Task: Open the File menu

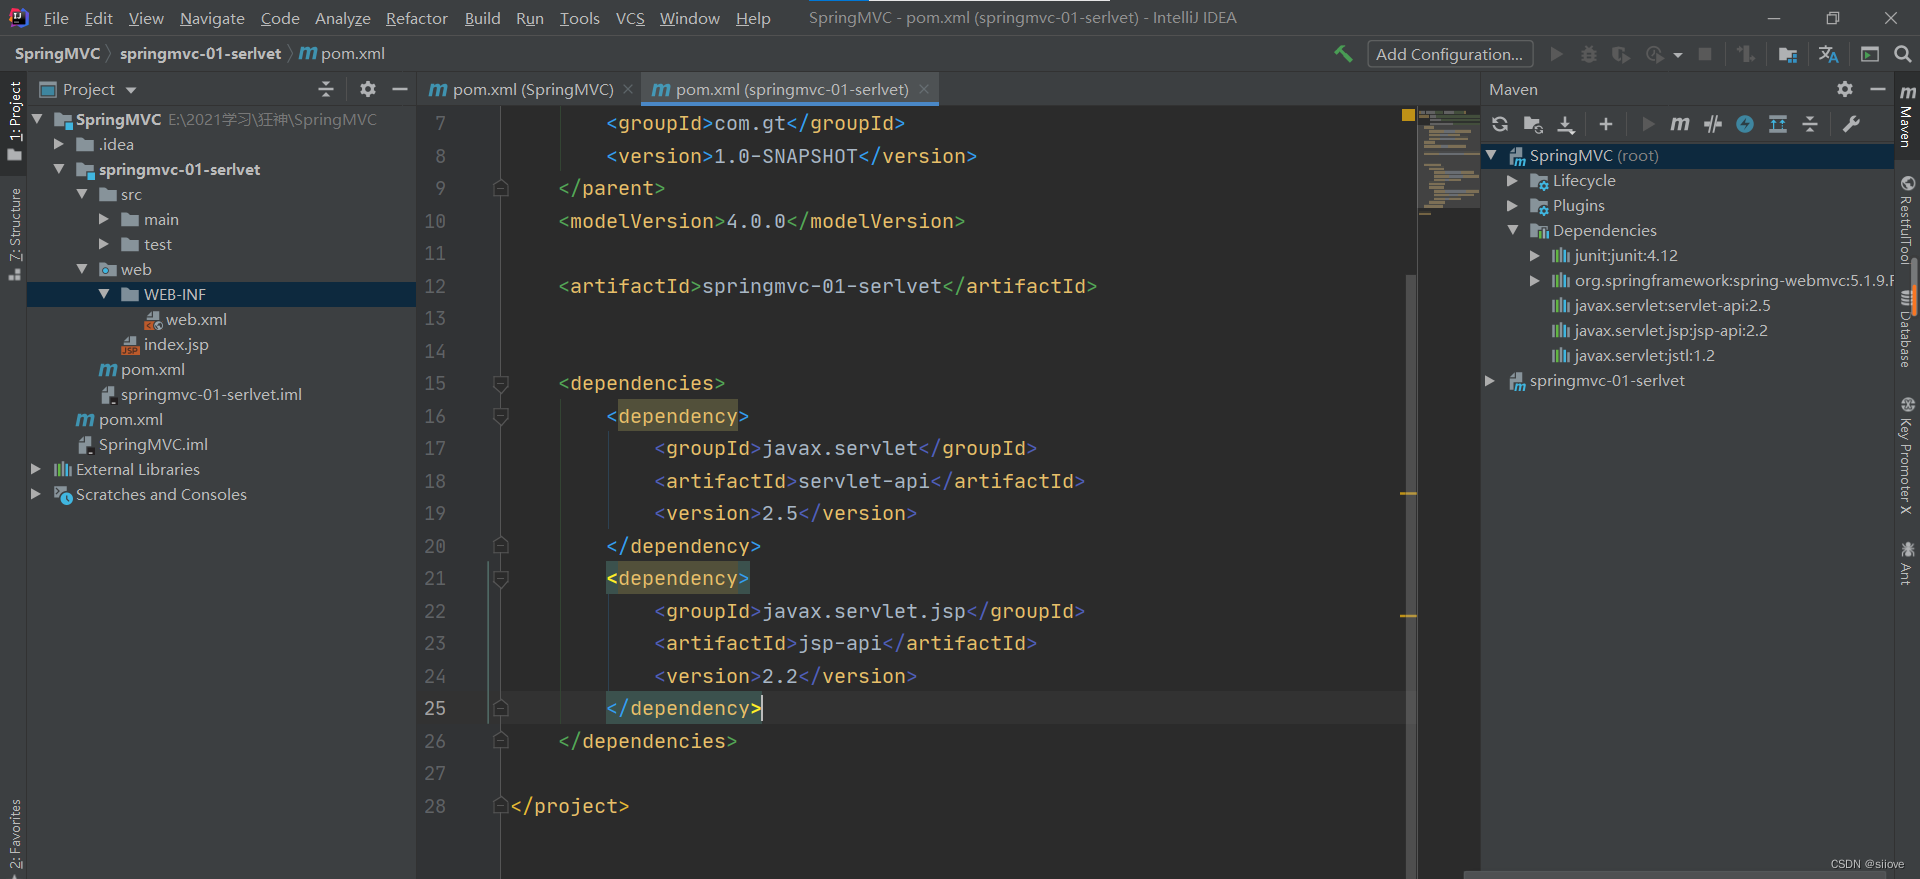Action: click(x=56, y=18)
